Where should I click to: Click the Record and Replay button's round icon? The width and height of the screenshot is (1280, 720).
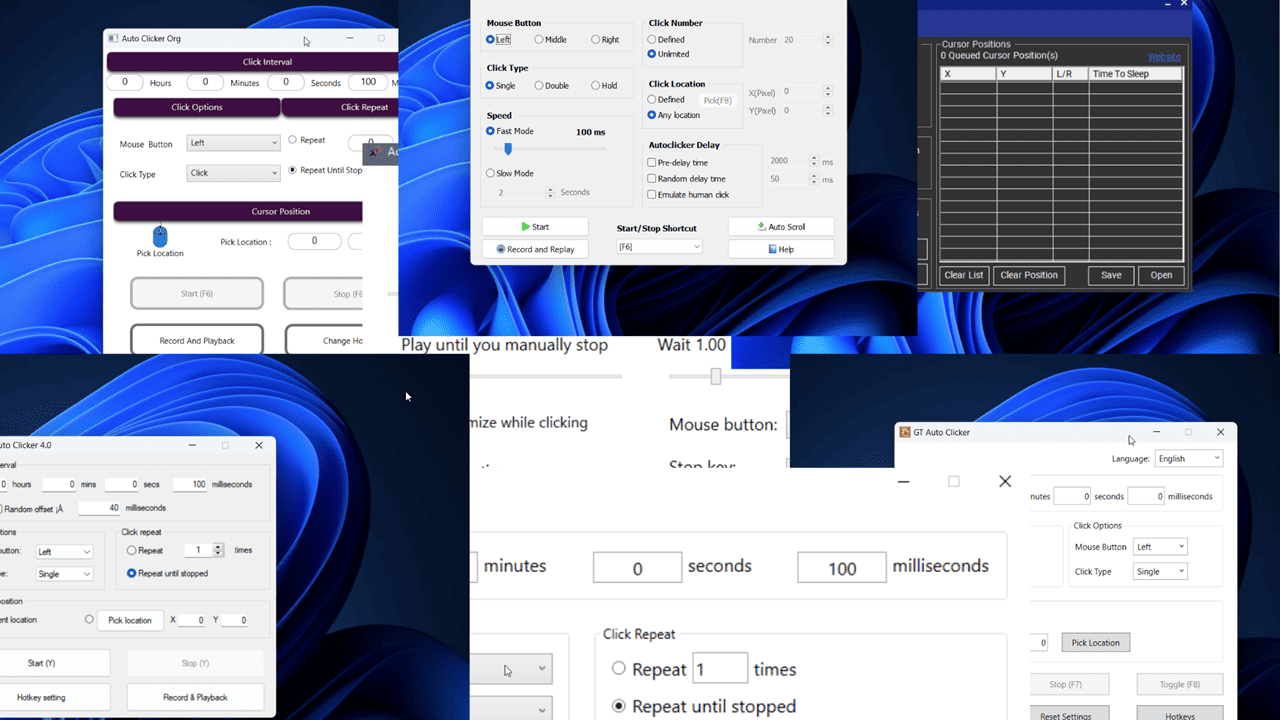coord(500,249)
